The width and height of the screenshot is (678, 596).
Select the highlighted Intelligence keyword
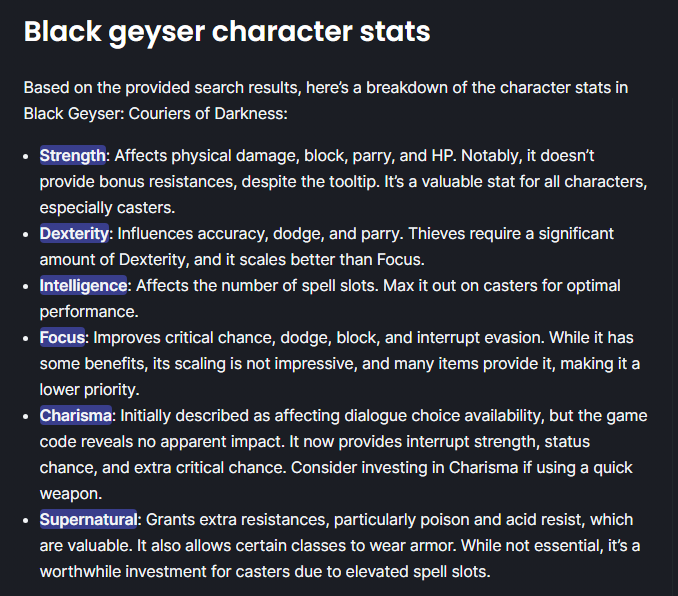[x=83, y=285]
